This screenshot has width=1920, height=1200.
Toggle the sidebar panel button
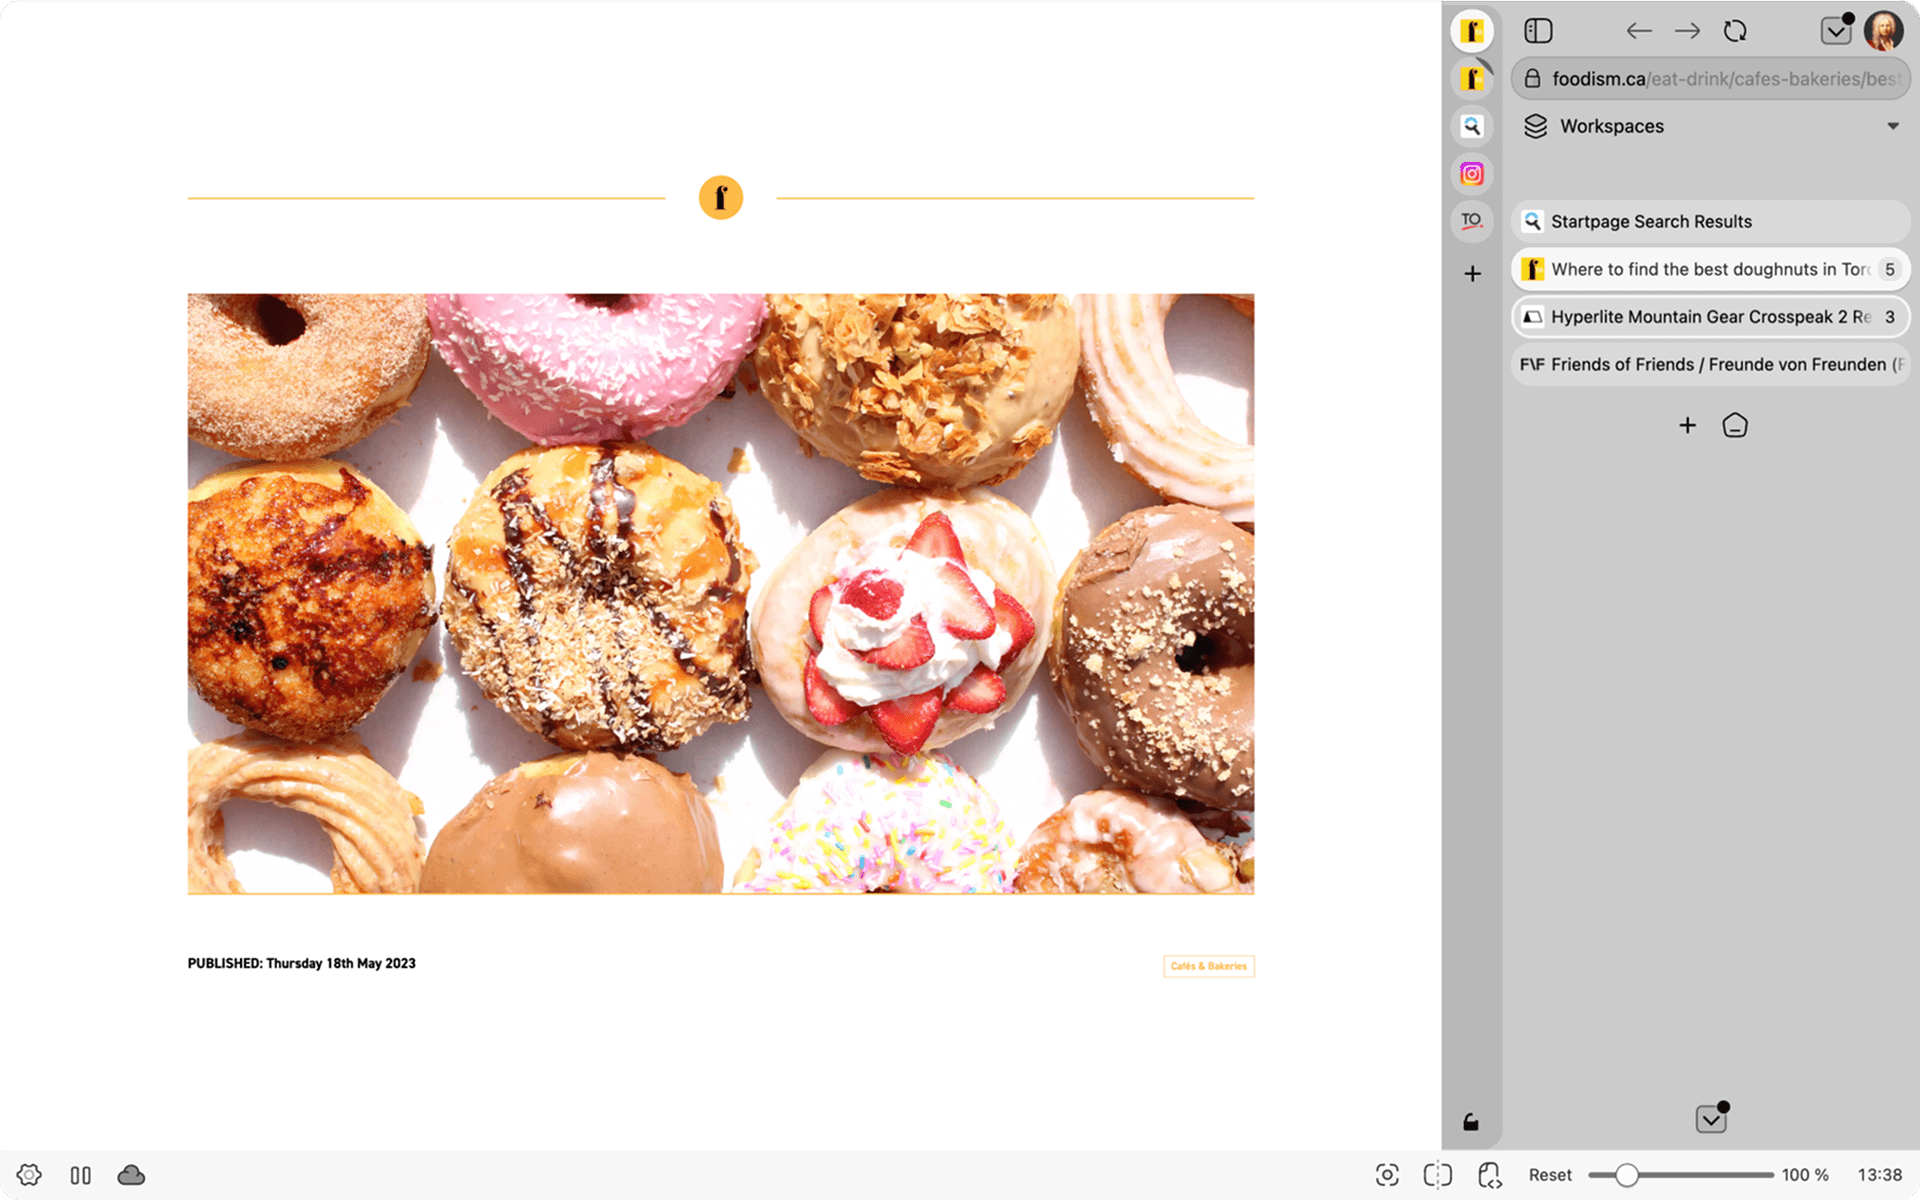pos(1538,31)
